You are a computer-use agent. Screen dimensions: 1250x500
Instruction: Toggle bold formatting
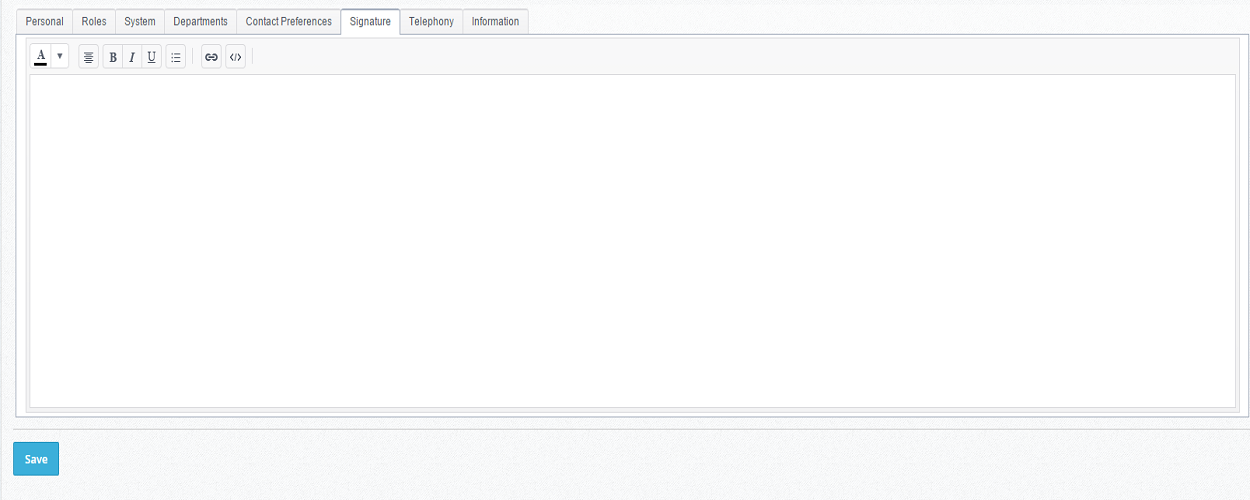click(x=113, y=57)
